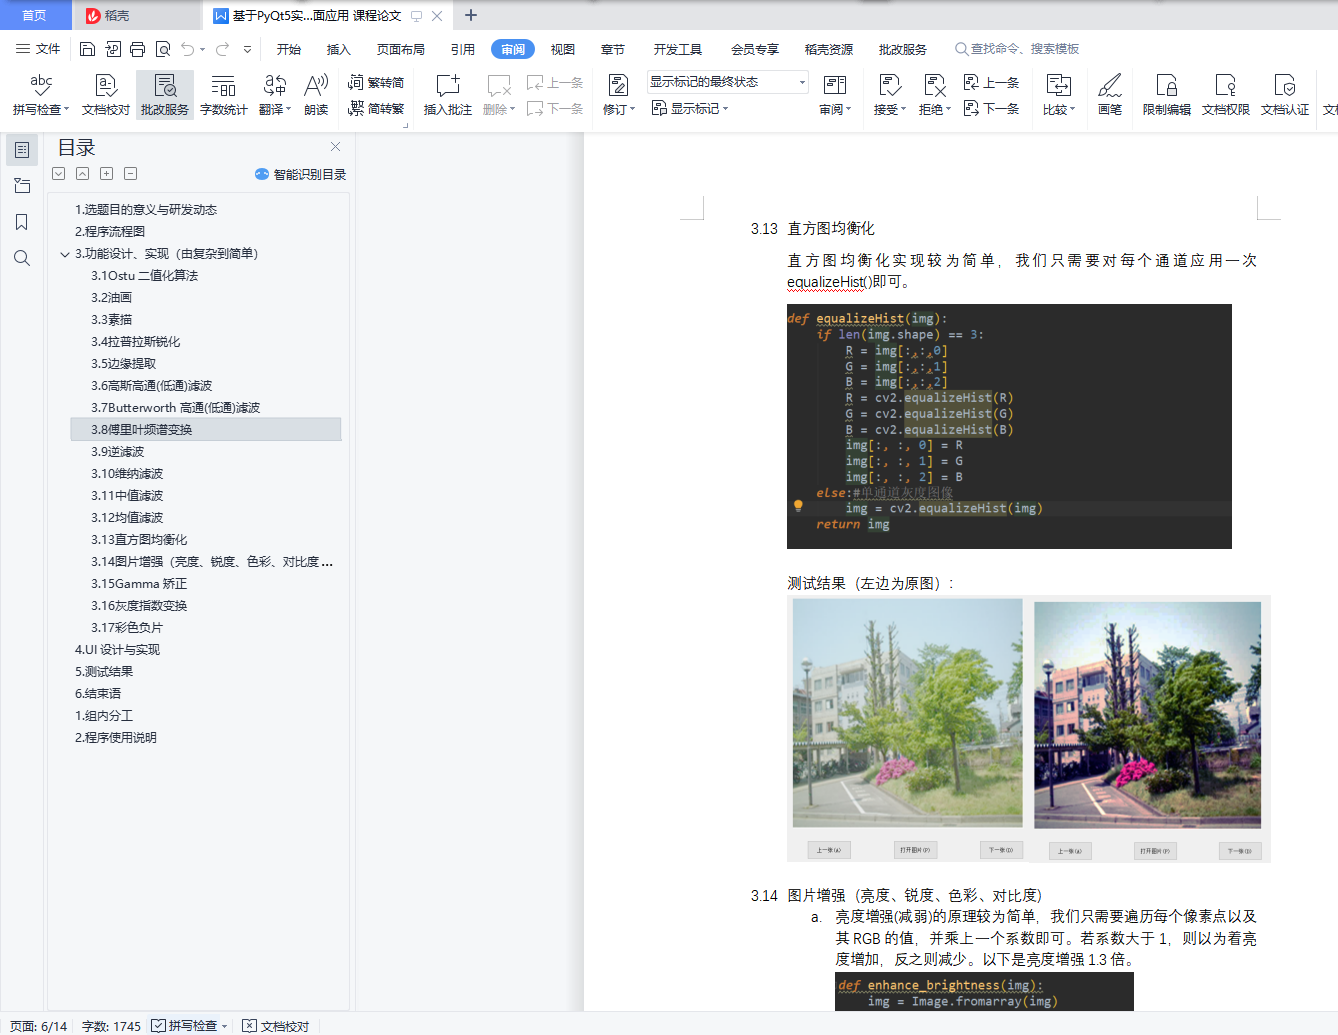Switch to 引用 ribbon tab
This screenshot has width=1338, height=1035.
tap(463, 49)
